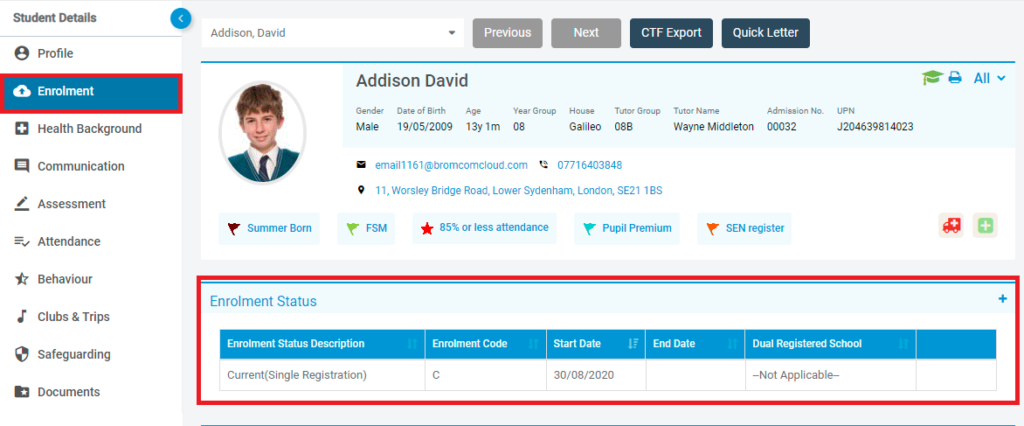Click the Enrolment Status section heading
1024x426 pixels.
[x=263, y=301]
